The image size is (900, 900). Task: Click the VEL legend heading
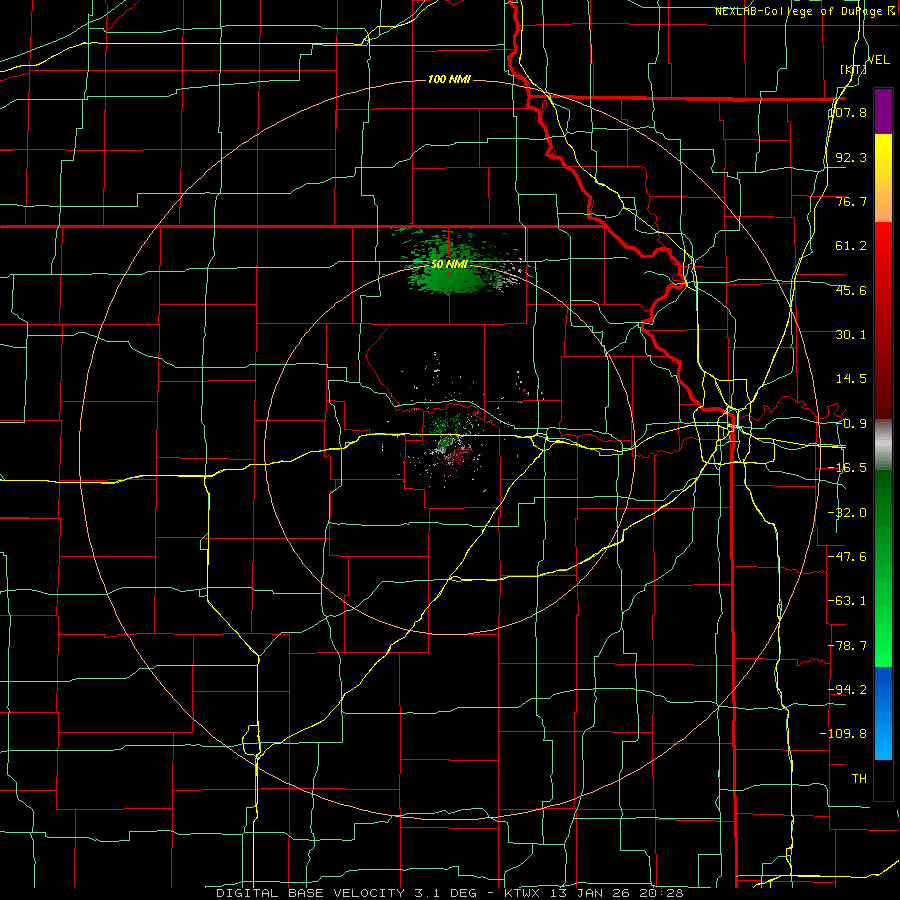pyautogui.click(x=879, y=60)
